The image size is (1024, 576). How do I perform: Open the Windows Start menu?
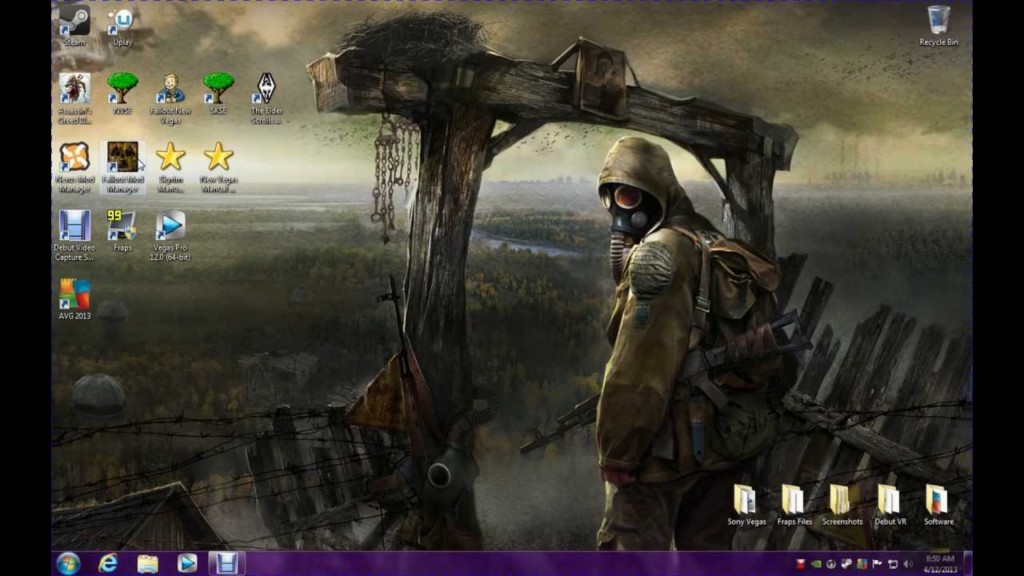coord(68,563)
